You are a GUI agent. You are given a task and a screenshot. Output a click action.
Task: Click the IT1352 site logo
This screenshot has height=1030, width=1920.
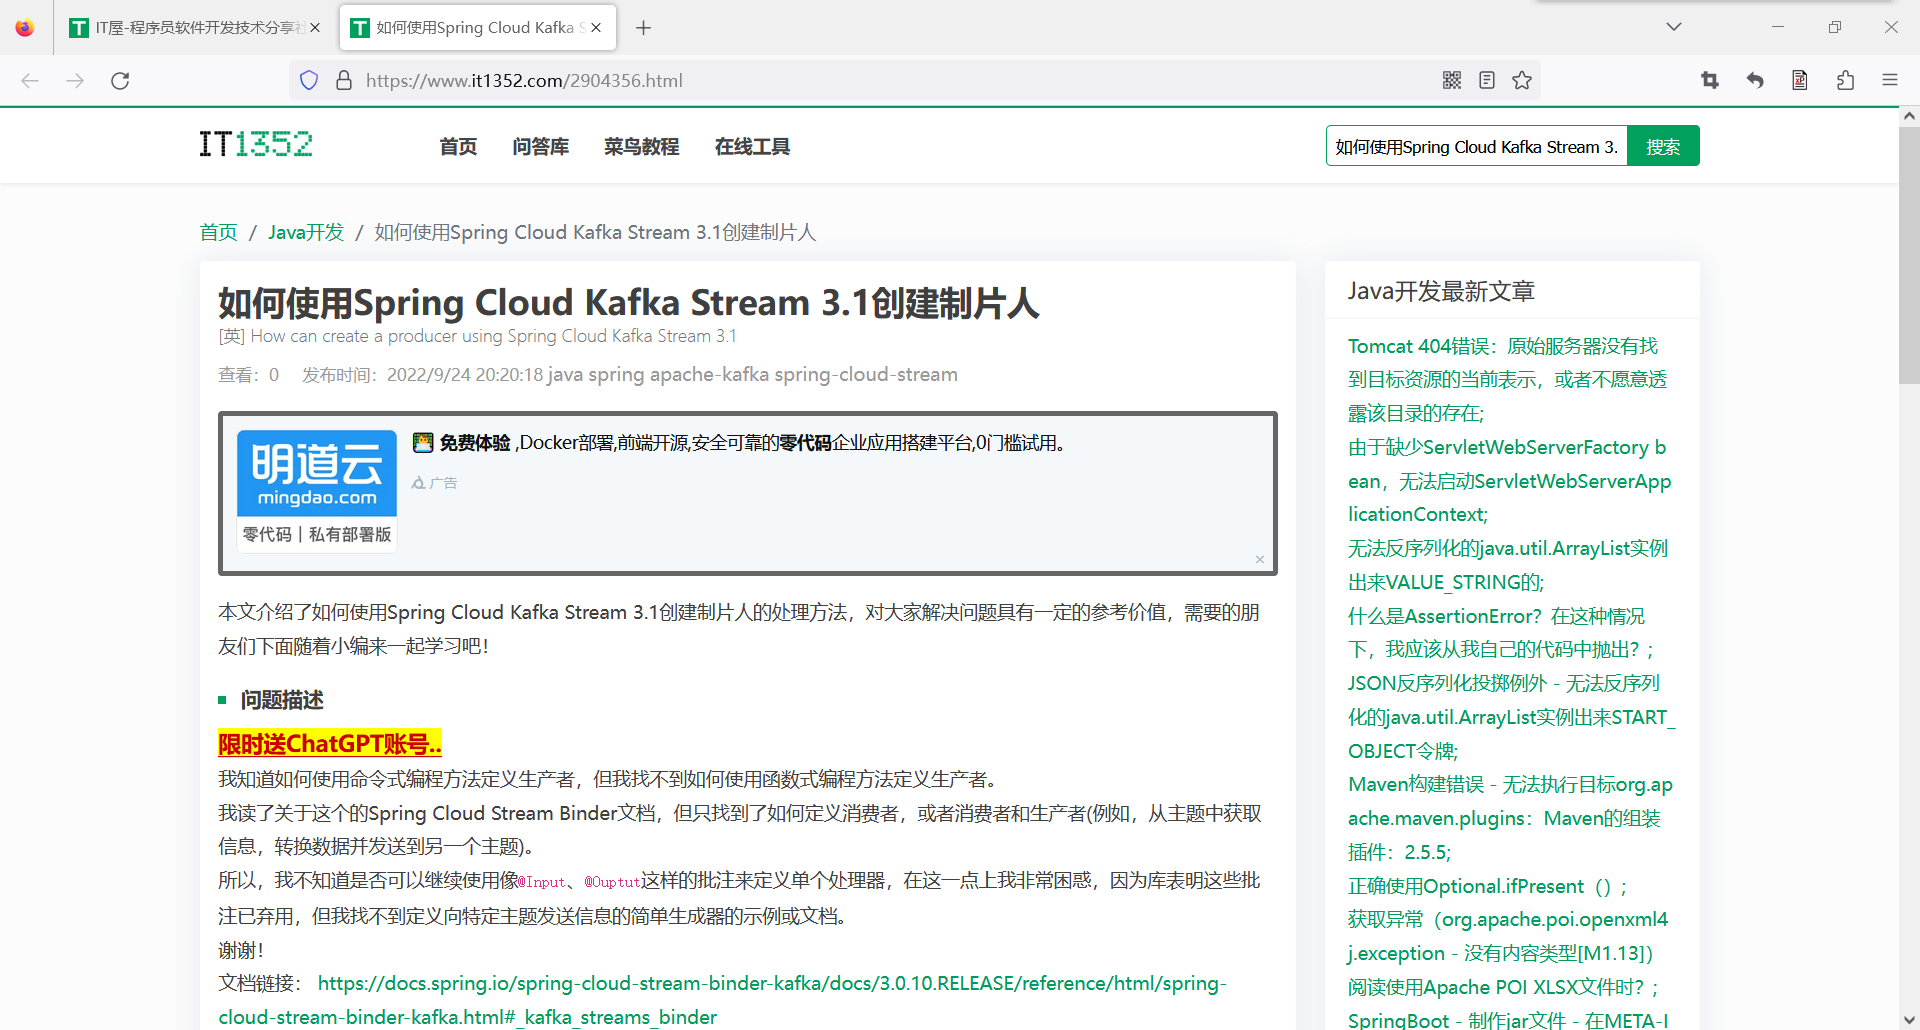click(256, 145)
